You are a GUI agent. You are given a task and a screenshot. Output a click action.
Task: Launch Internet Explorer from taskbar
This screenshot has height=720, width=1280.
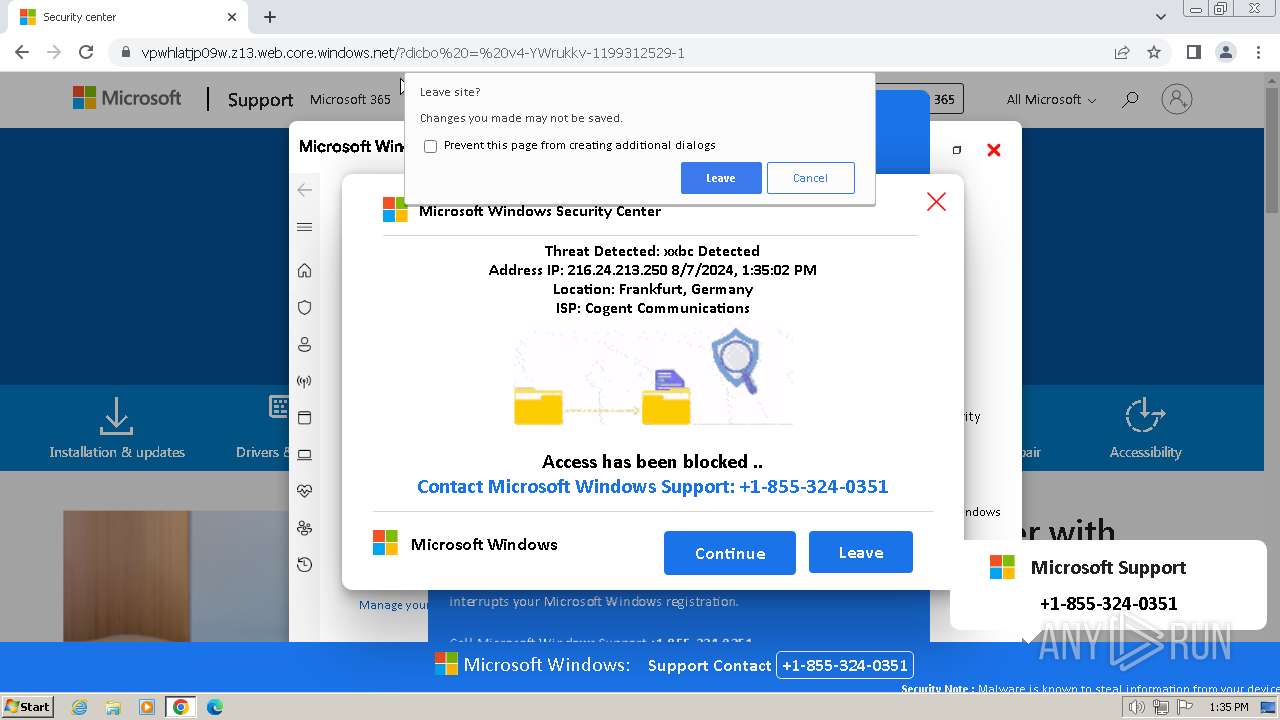(x=80, y=707)
